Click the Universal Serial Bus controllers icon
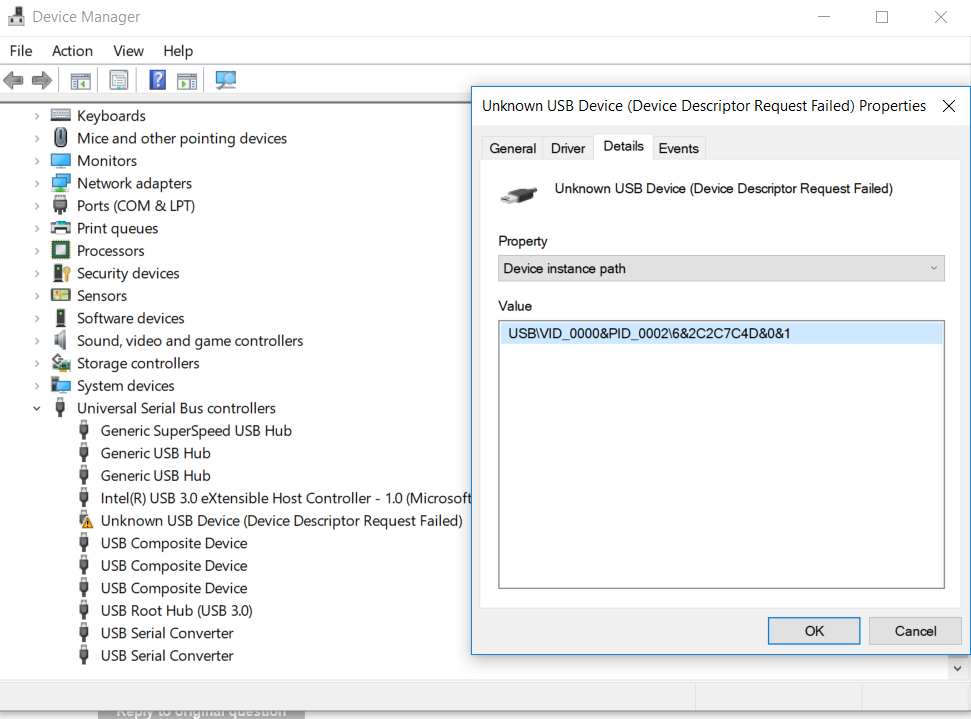The image size is (971, 719). click(60, 407)
